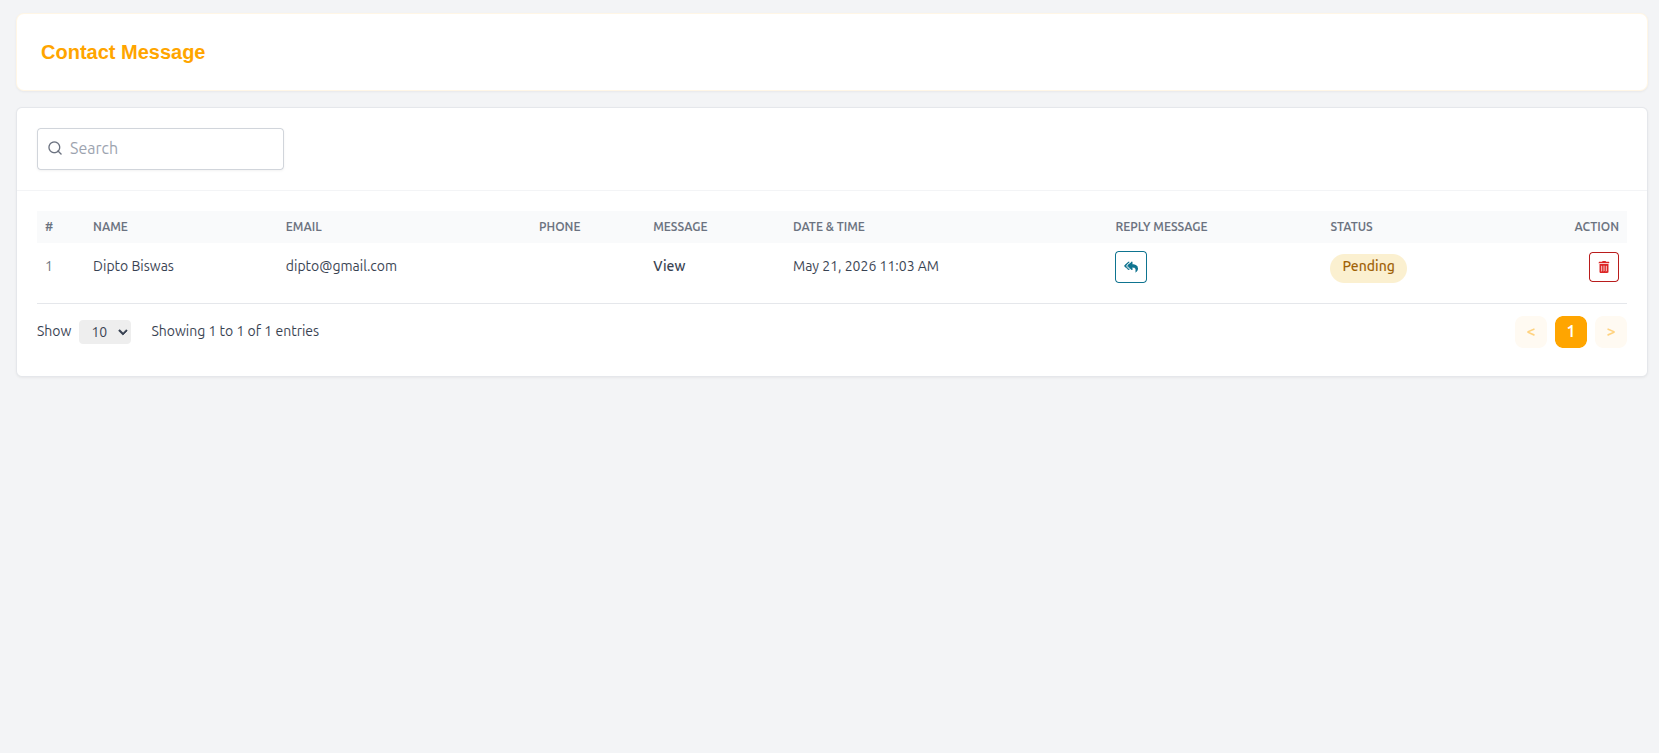This screenshot has height=753, width=1659.
Task: Click the # column header
Action: pyautogui.click(x=49, y=227)
